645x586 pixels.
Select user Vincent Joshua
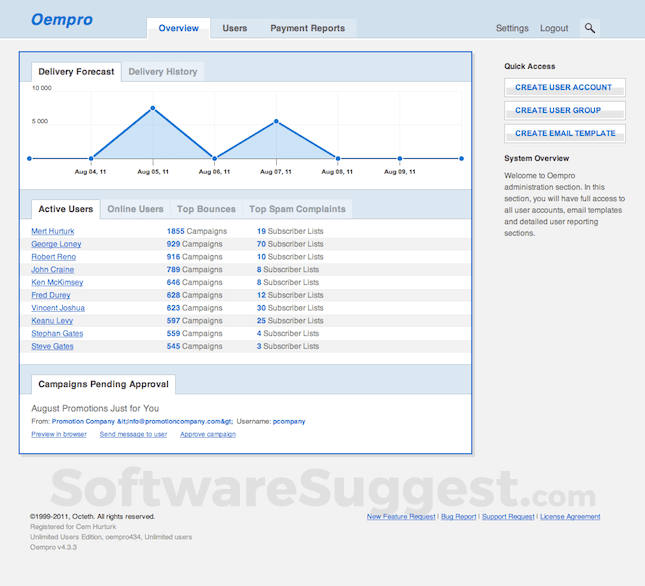tap(58, 308)
